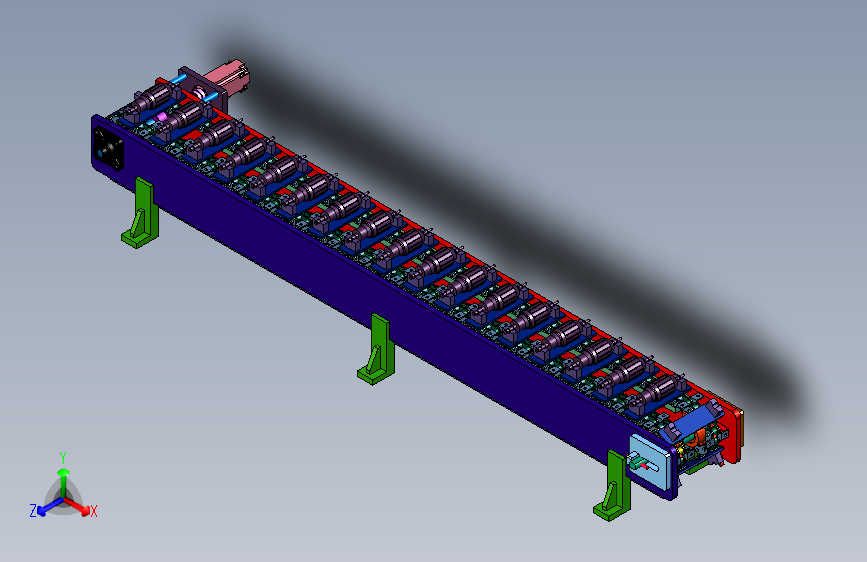Select the pink servo motor on the conveyor
The width and height of the screenshot is (867, 562).
(228, 78)
